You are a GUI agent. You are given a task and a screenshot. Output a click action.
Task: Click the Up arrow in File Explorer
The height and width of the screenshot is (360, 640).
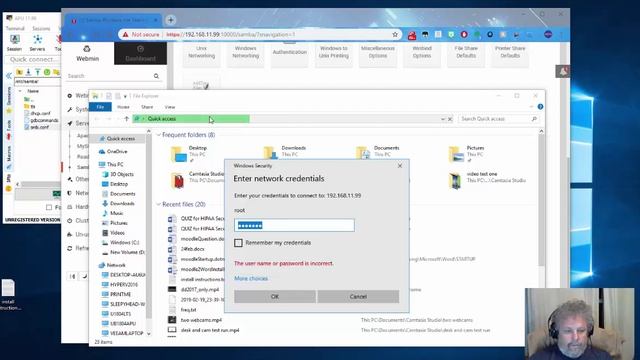127,119
